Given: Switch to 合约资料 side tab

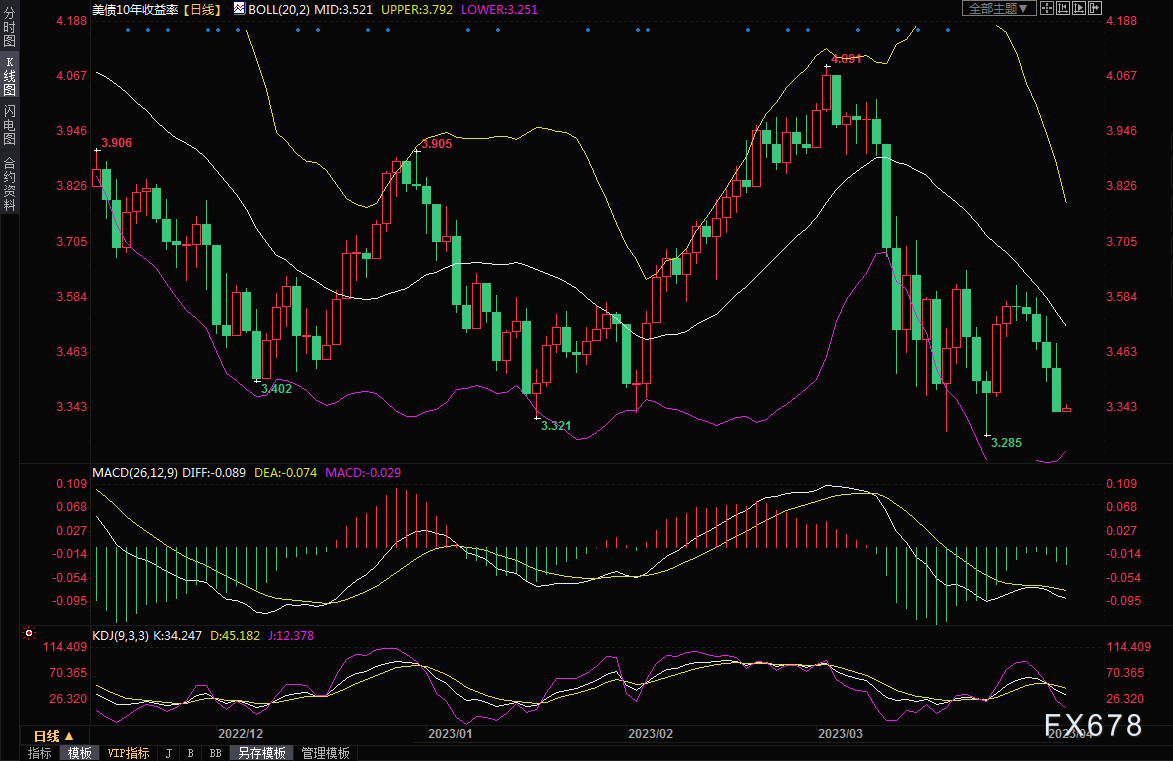Looking at the screenshot, I should coord(9,183).
